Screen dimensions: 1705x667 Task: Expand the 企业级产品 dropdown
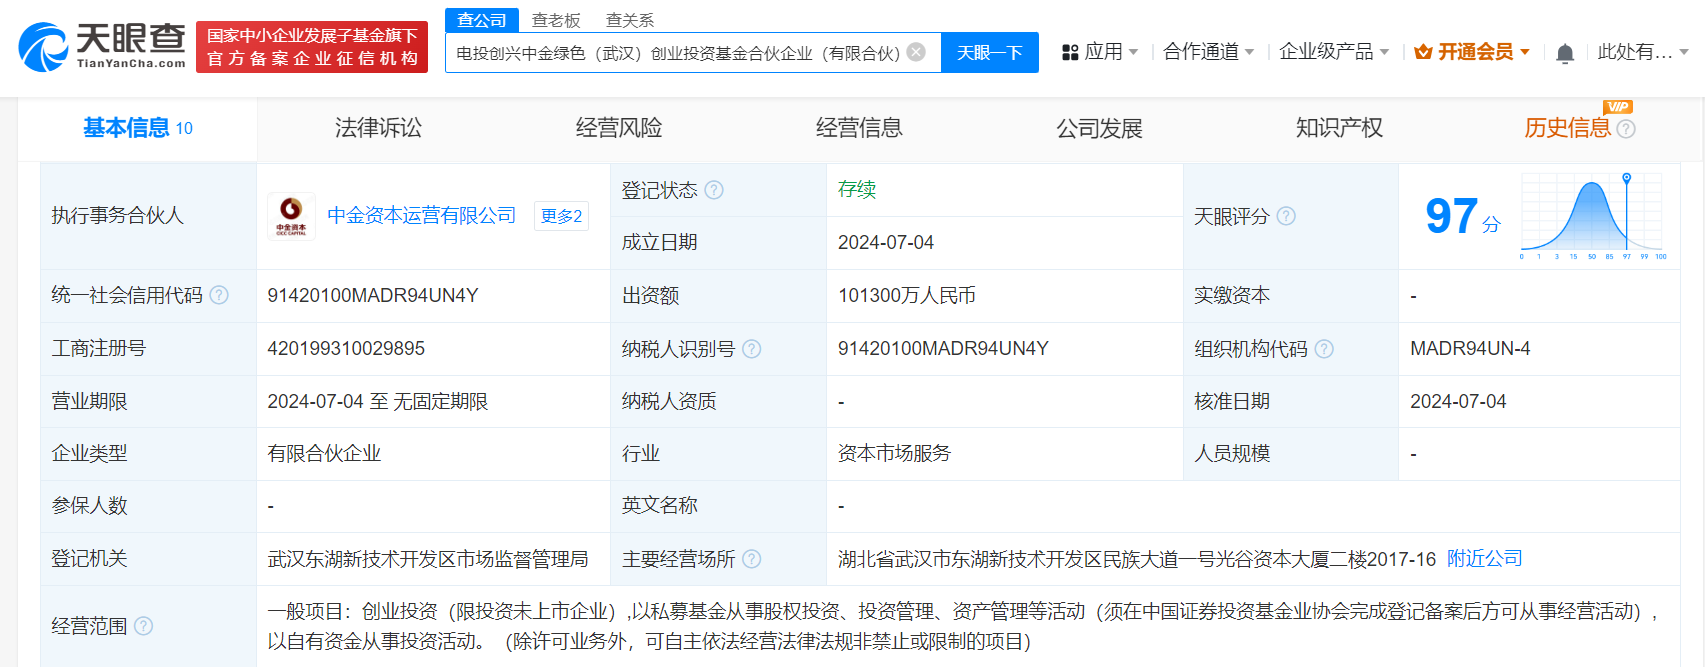[1333, 52]
